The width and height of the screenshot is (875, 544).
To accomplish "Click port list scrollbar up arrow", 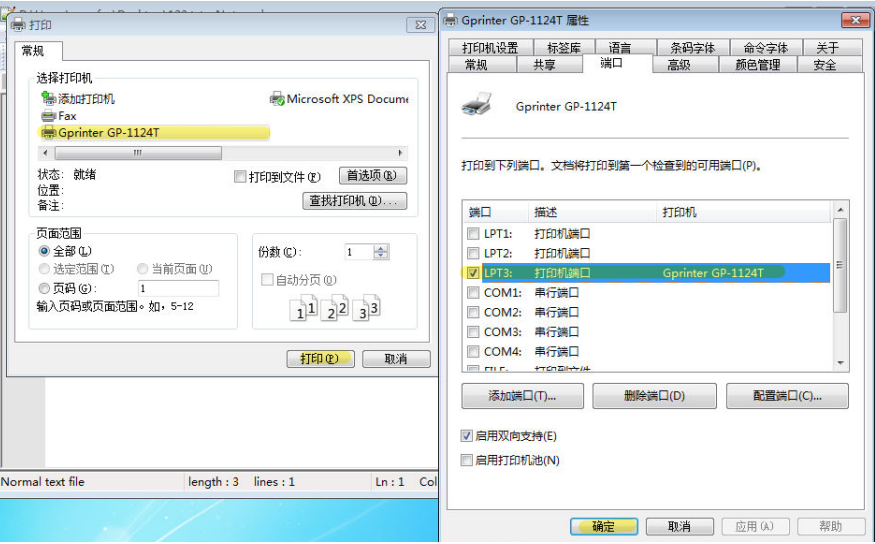I will coord(840,210).
